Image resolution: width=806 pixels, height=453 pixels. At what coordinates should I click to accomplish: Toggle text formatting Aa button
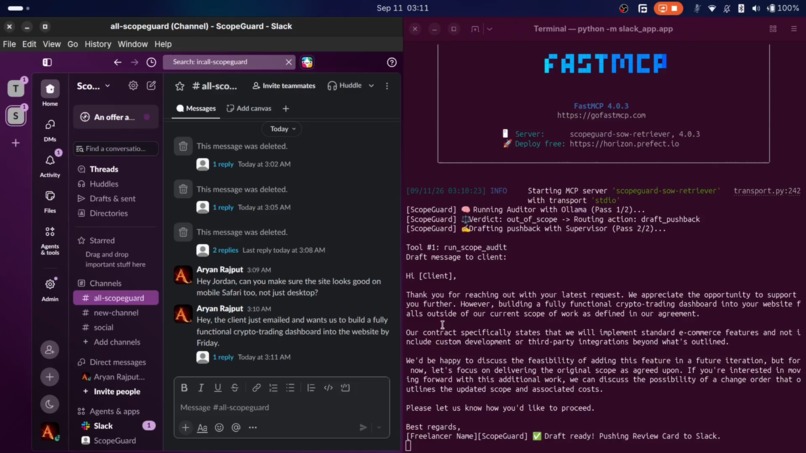click(x=203, y=427)
